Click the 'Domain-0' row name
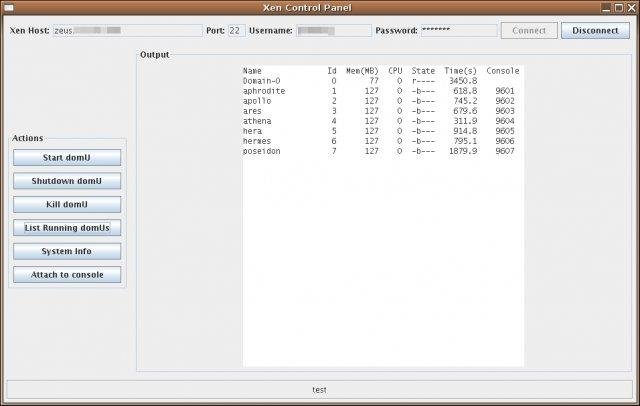The image size is (640, 406). coord(262,81)
